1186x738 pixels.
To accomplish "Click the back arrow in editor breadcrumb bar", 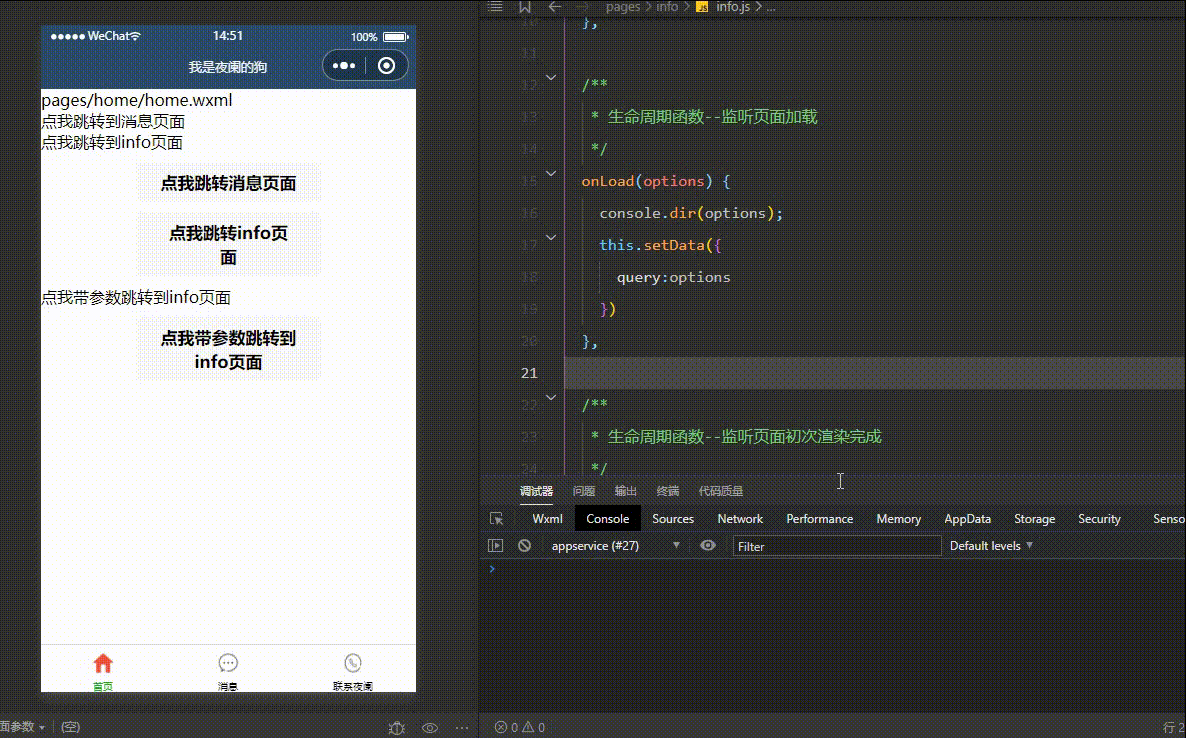I will pyautogui.click(x=554, y=7).
